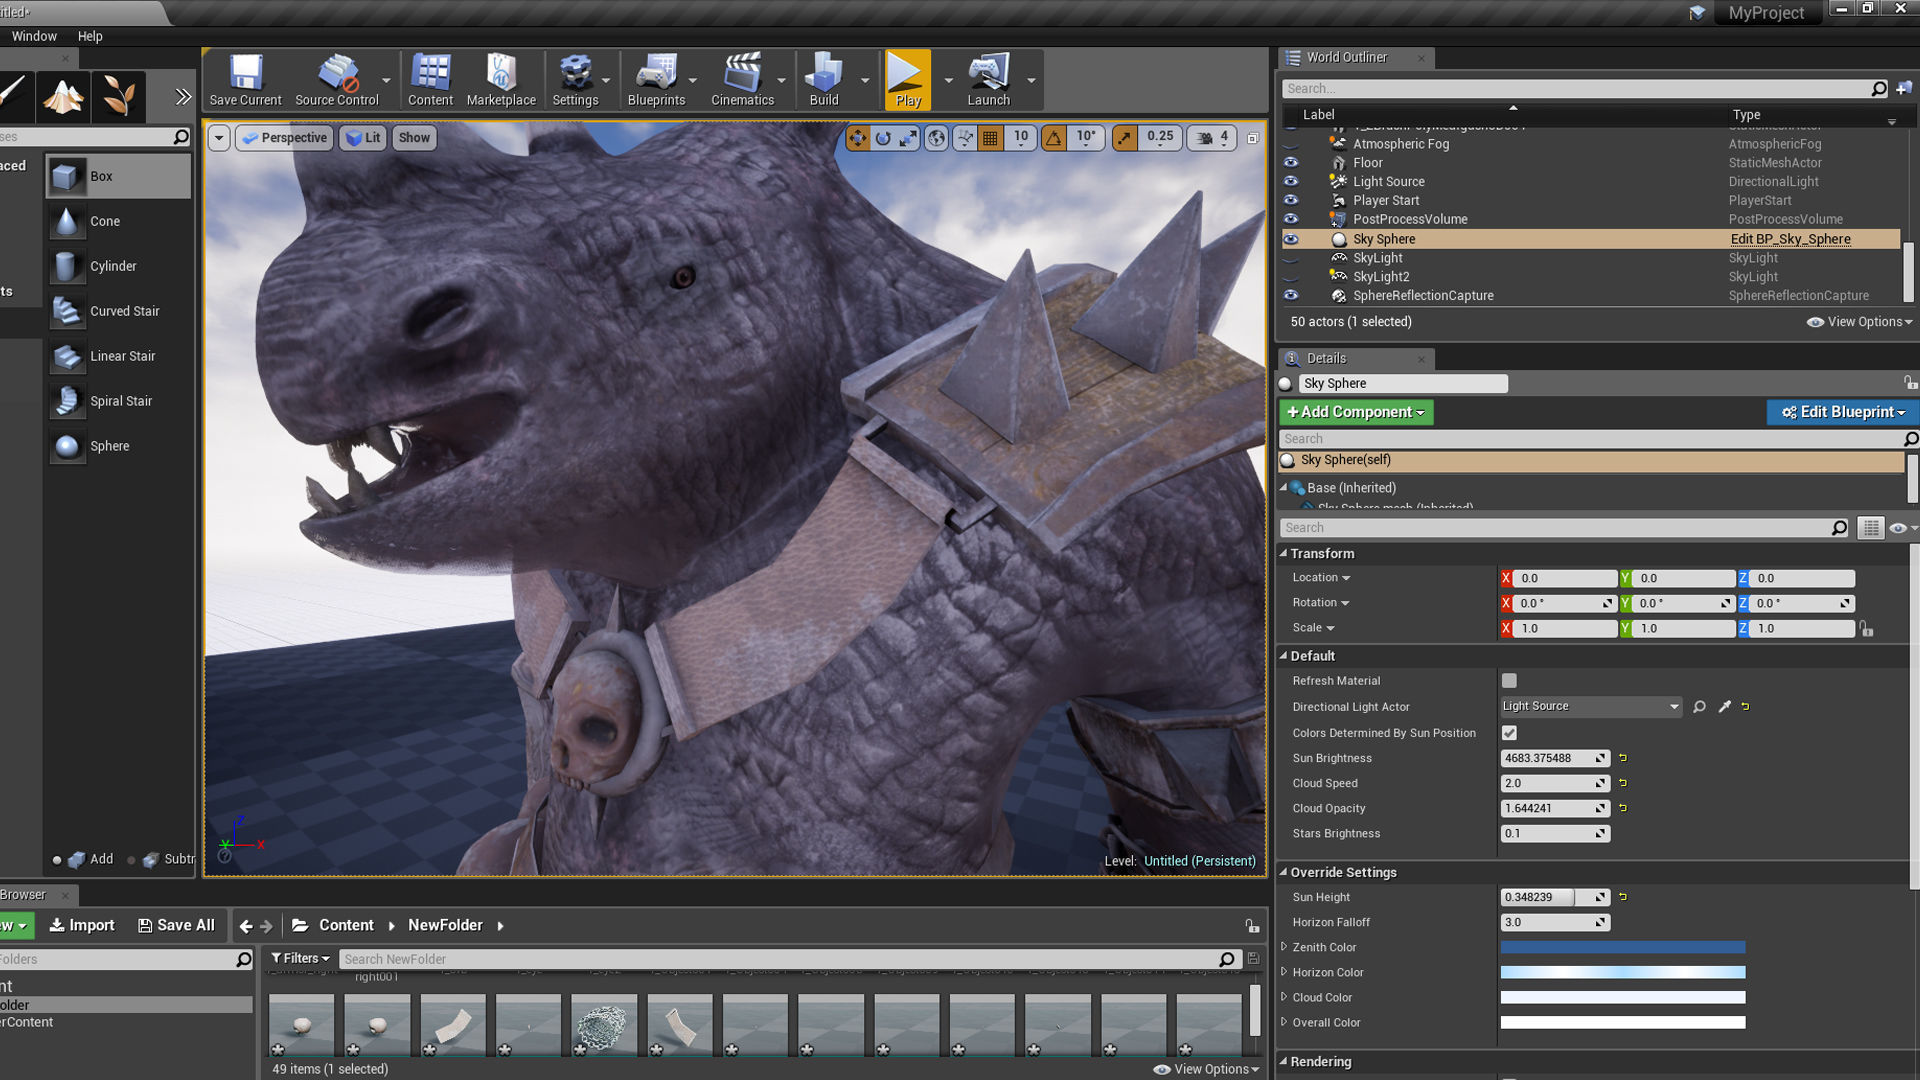Select the Spiral Stair brush
The image size is (1920, 1080).
click(x=118, y=401)
